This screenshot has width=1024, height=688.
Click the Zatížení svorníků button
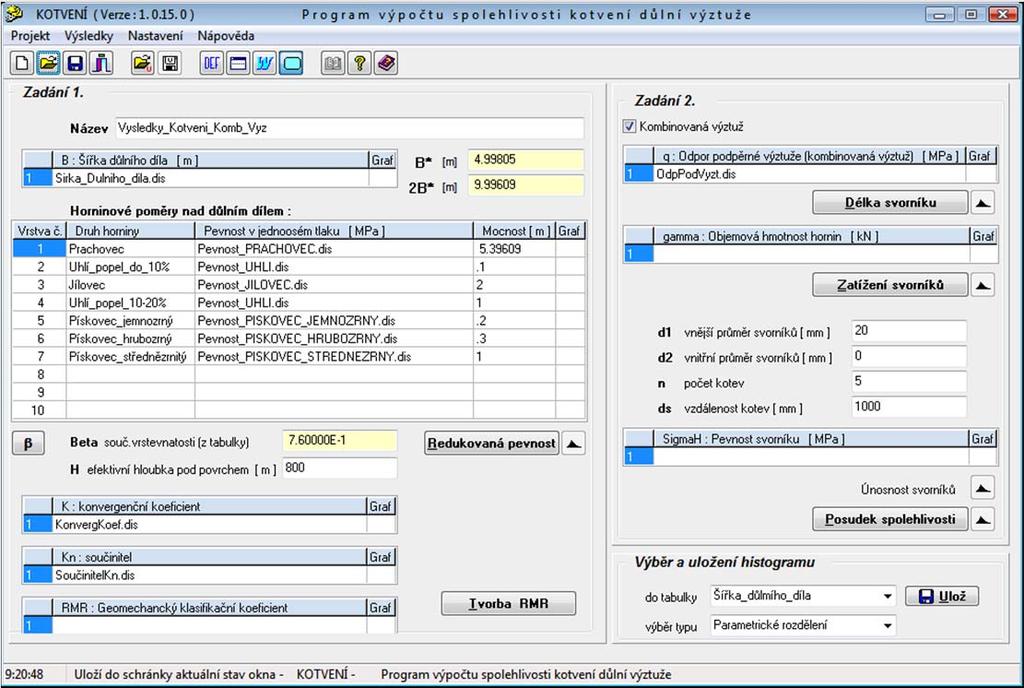(x=890, y=285)
